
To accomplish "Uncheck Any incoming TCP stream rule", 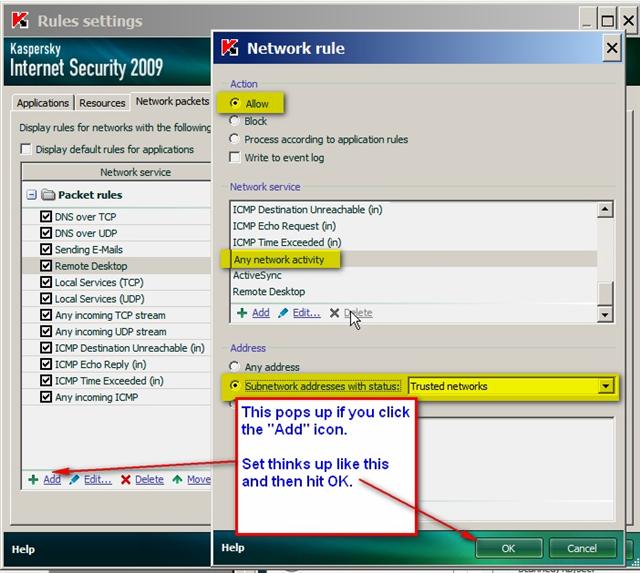I will (x=46, y=315).
